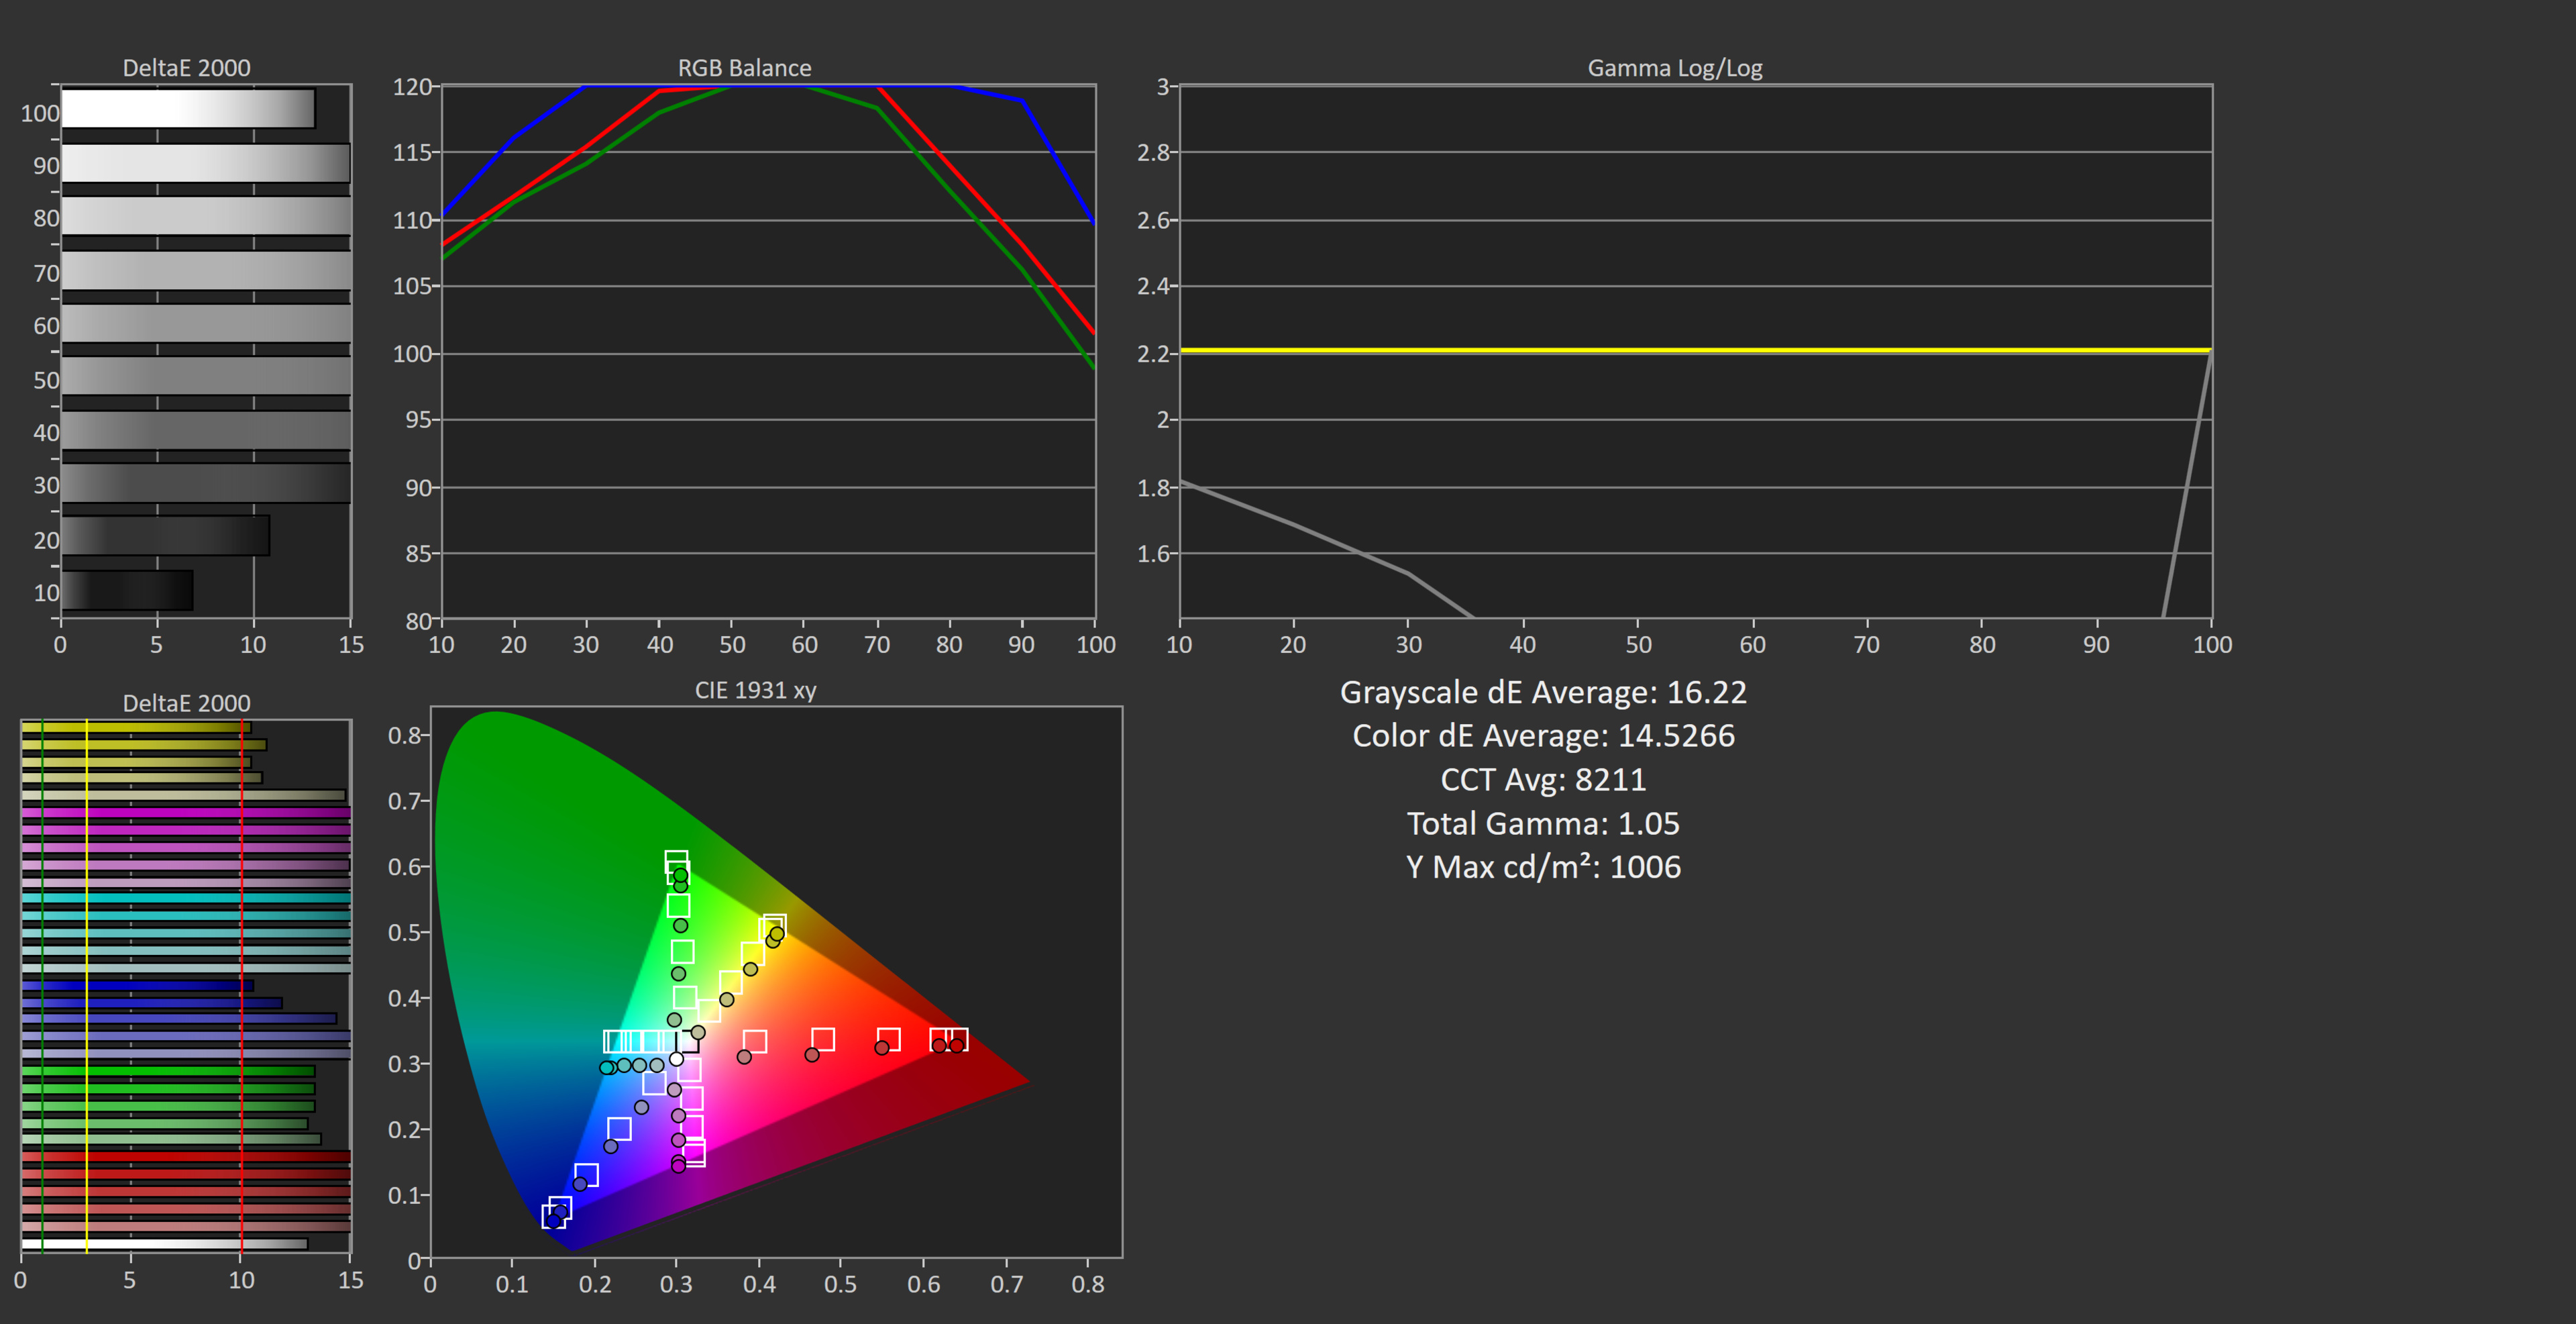Click the topmost yellow color DeltaE bar
This screenshot has height=1324, width=2576.
point(135,728)
